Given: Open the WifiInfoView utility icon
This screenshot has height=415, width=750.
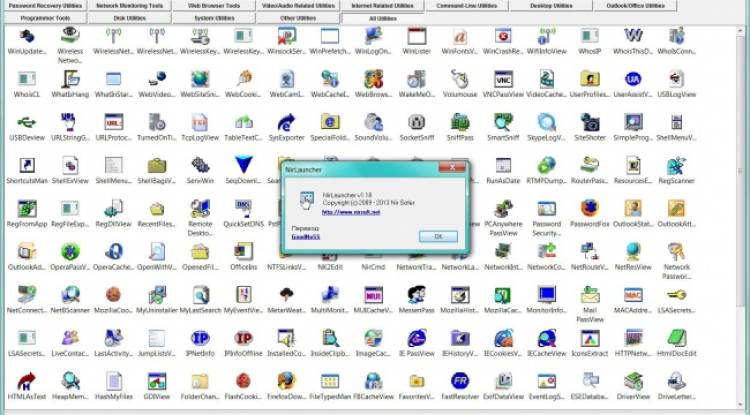Looking at the screenshot, I should click(x=546, y=37).
